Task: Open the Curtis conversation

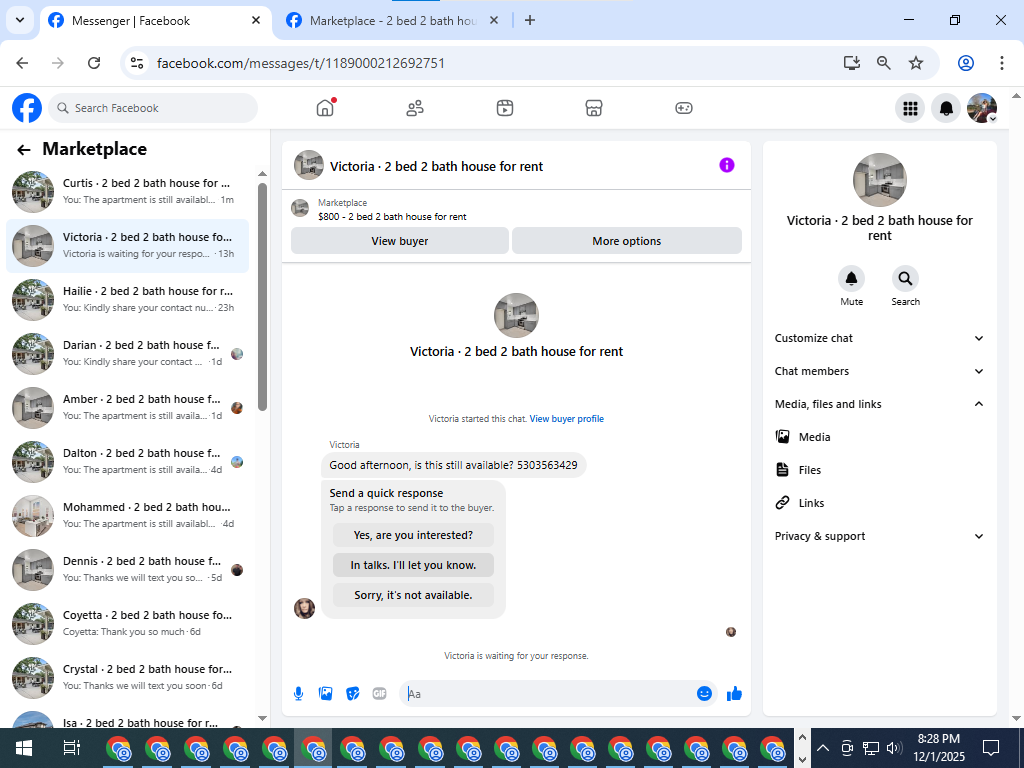Action: pyautogui.click(x=127, y=191)
